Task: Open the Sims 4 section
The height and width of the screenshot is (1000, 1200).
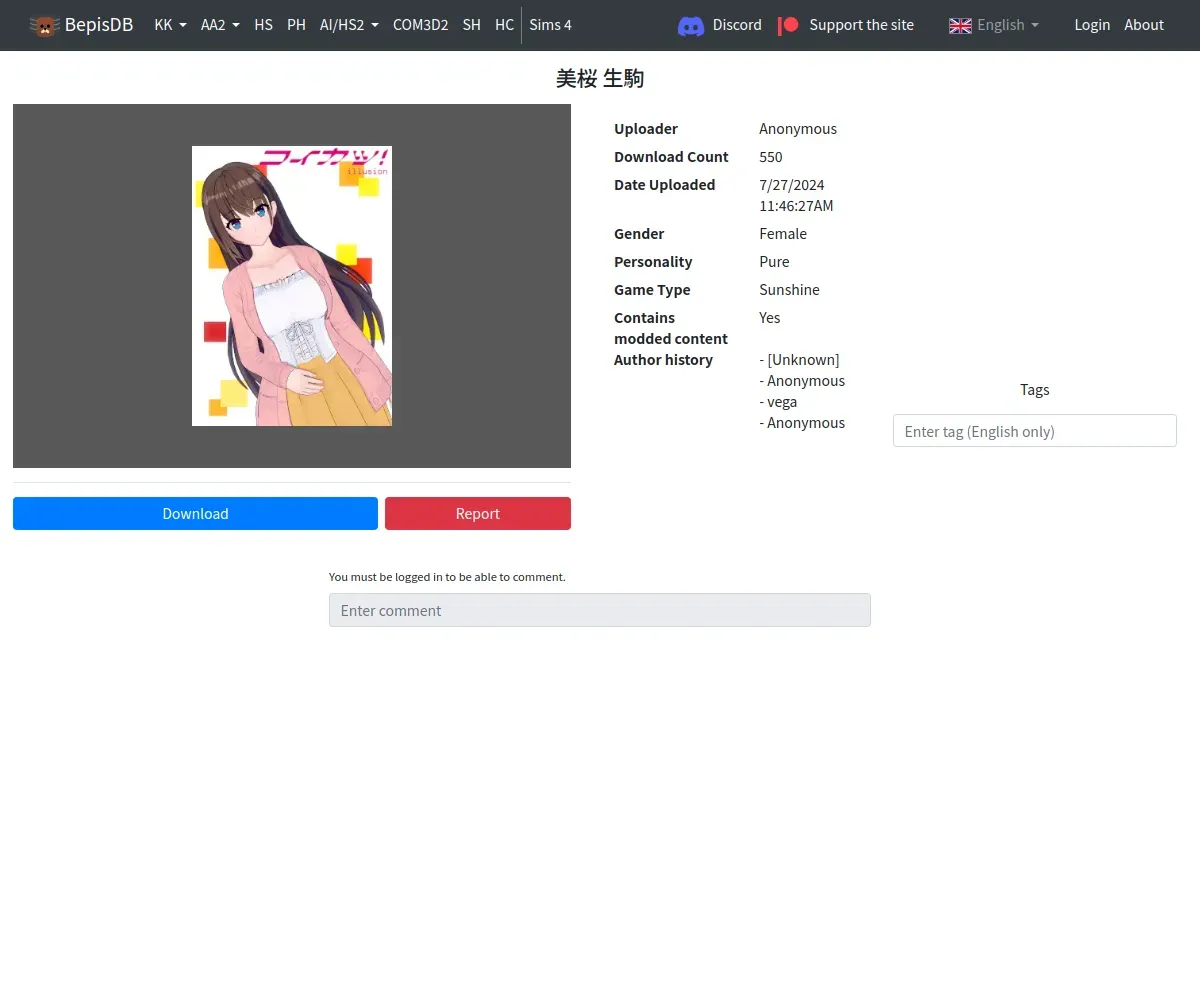Action: 550,25
